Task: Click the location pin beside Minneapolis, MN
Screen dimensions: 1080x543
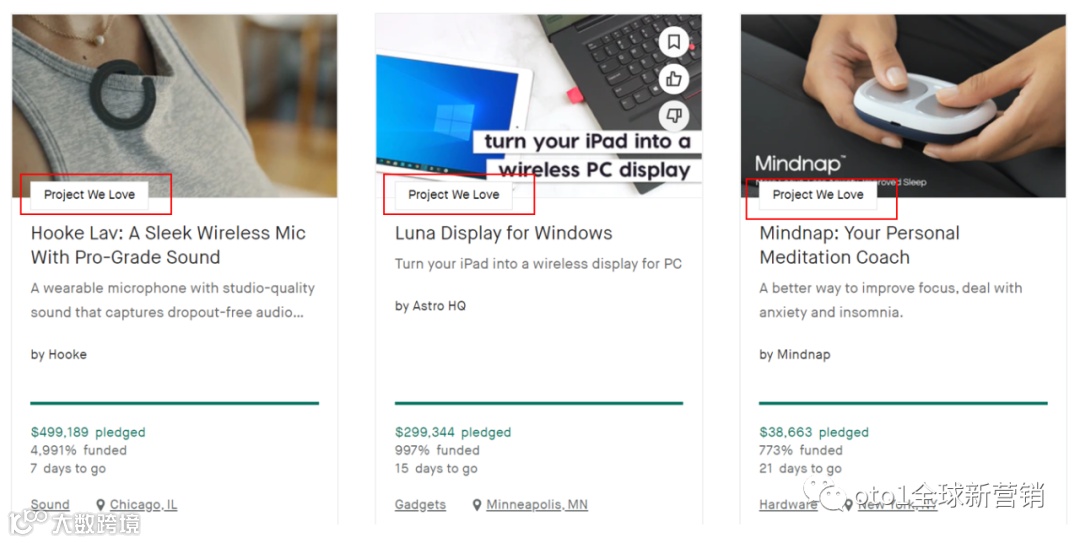Action: pyautogui.click(x=477, y=505)
